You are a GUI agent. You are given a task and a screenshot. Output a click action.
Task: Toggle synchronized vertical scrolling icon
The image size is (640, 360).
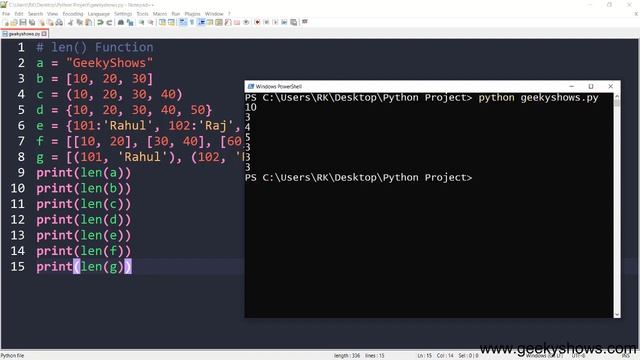click(162, 22)
